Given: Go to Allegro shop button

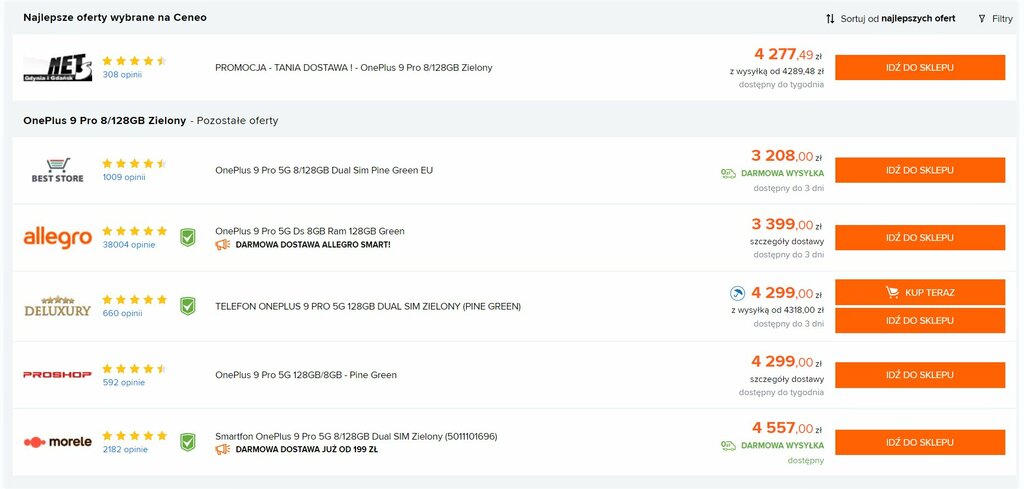Looking at the screenshot, I should click(x=920, y=238).
